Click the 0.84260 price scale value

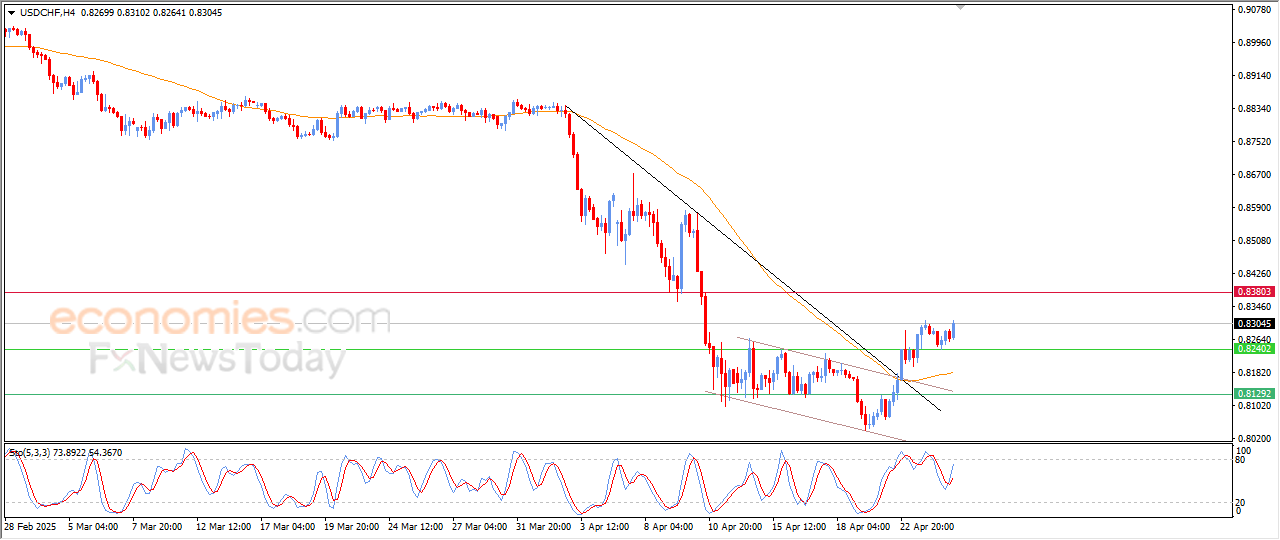(1255, 274)
